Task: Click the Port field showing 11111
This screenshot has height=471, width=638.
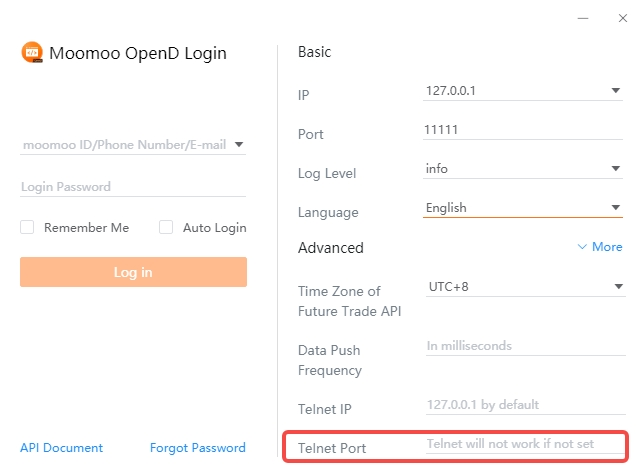Action: point(522,130)
